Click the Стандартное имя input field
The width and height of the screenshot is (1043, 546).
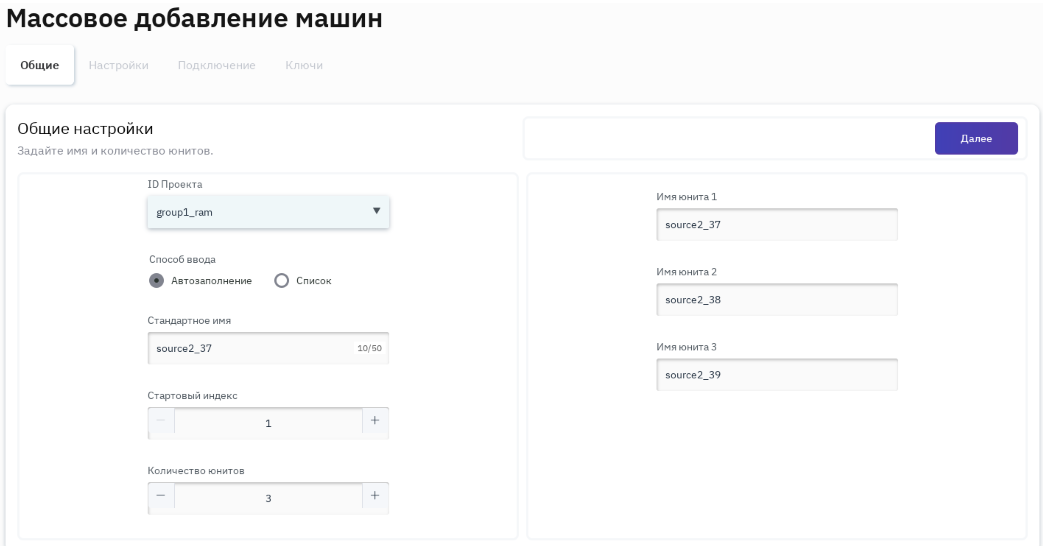[250, 349]
